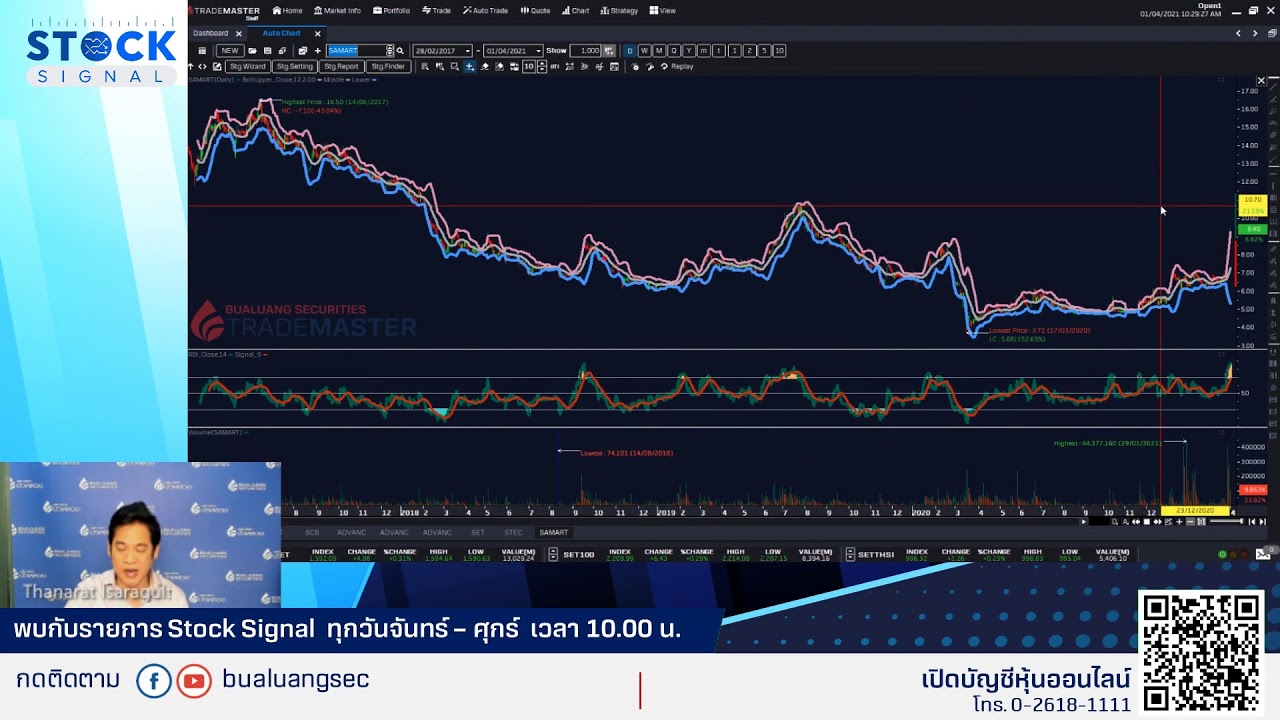
Task: Click the Stg.Finder button
Action: click(x=388, y=66)
